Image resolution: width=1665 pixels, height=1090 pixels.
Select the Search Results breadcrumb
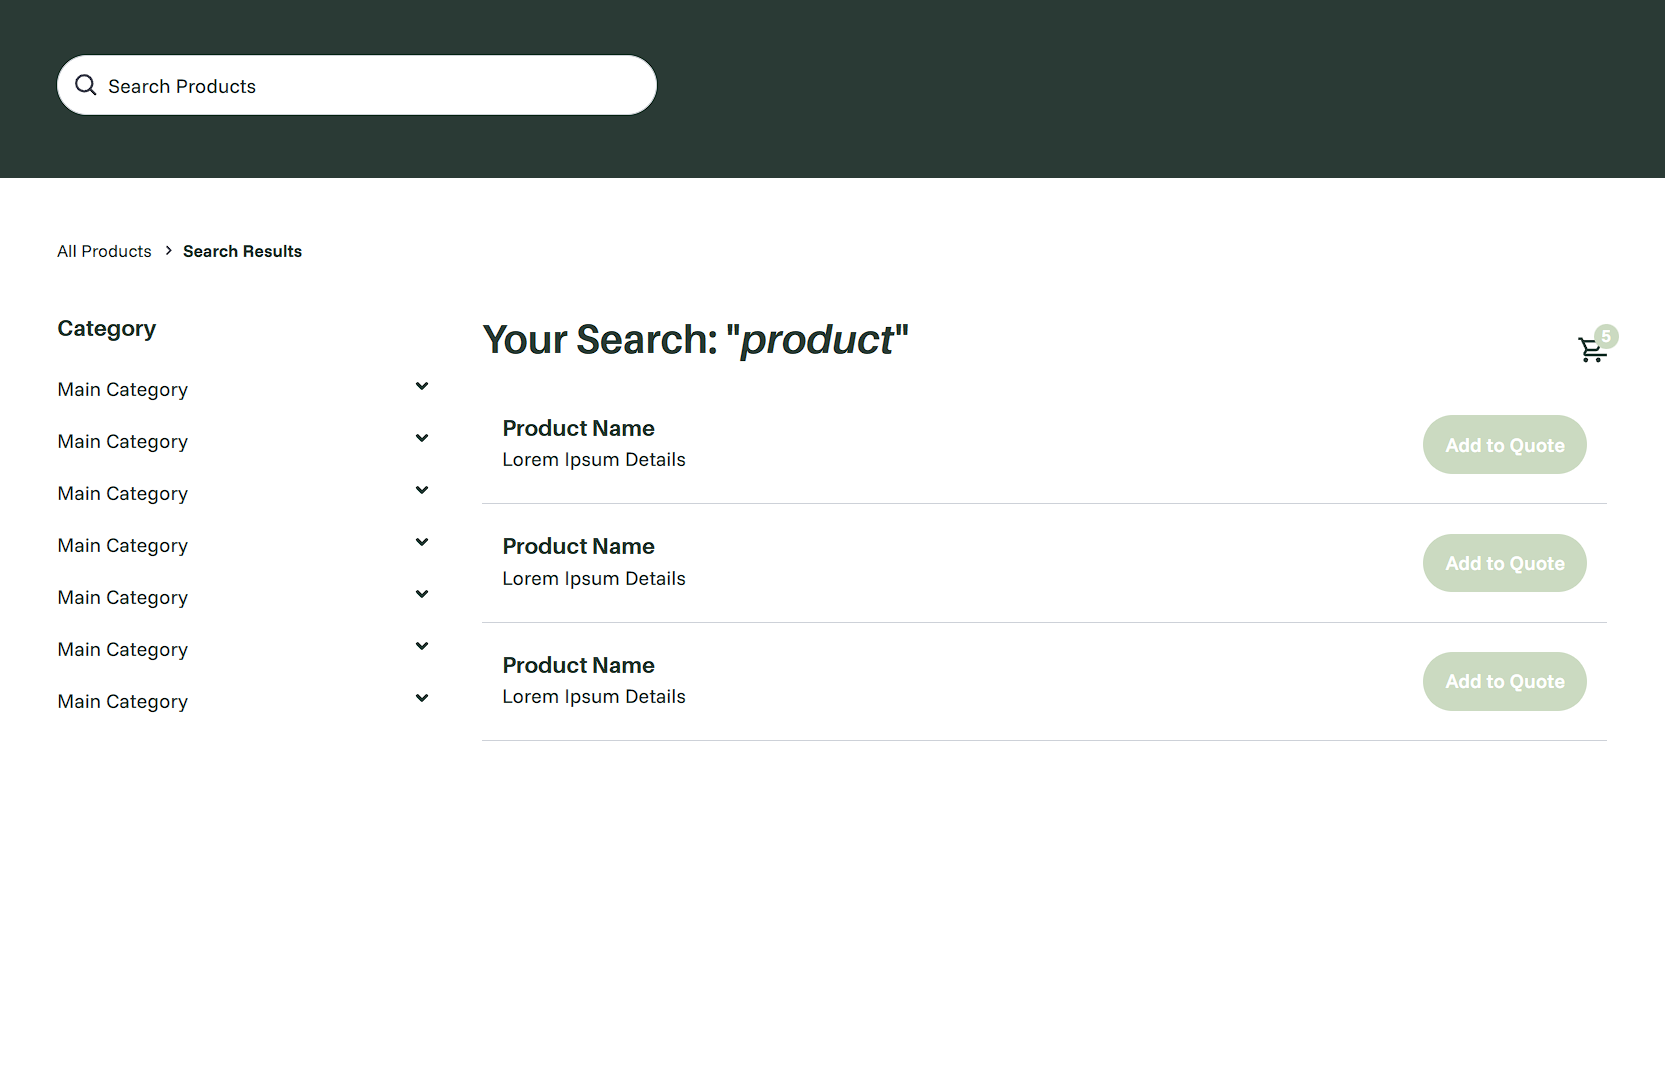pos(242,251)
